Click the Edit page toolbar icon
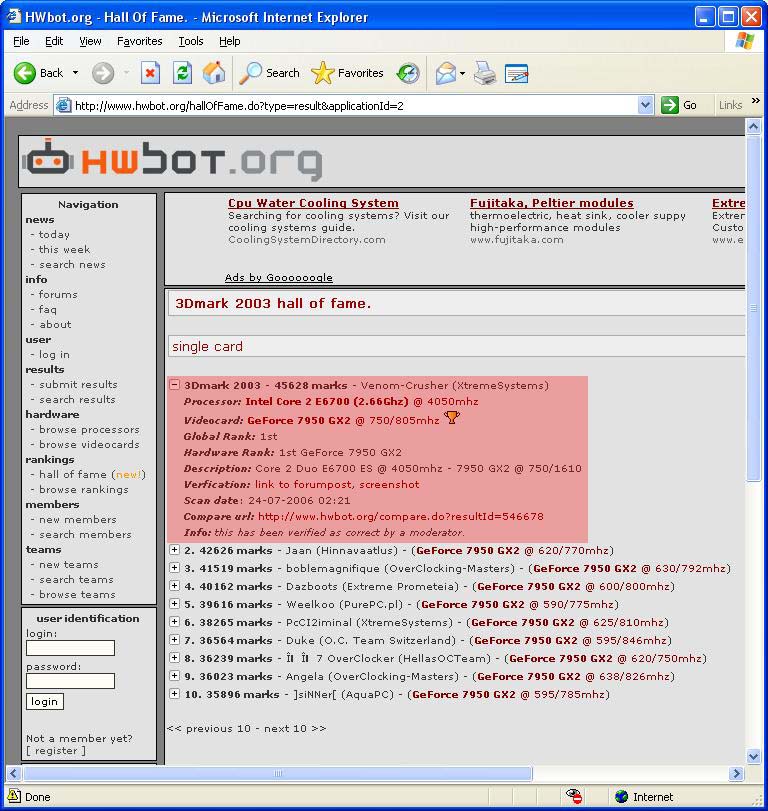The image size is (768, 811). coord(517,73)
